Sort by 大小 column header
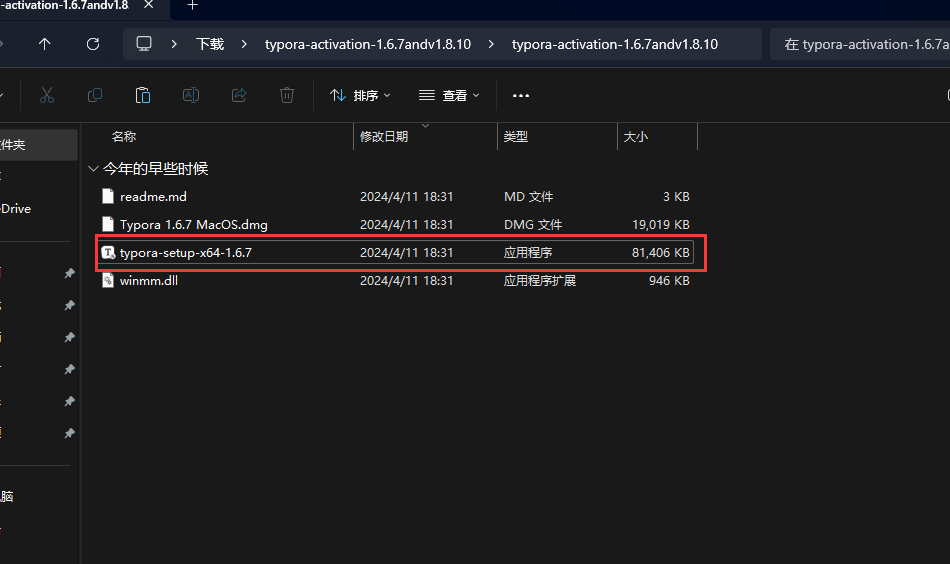Image resolution: width=950 pixels, height=564 pixels. coord(636,137)
